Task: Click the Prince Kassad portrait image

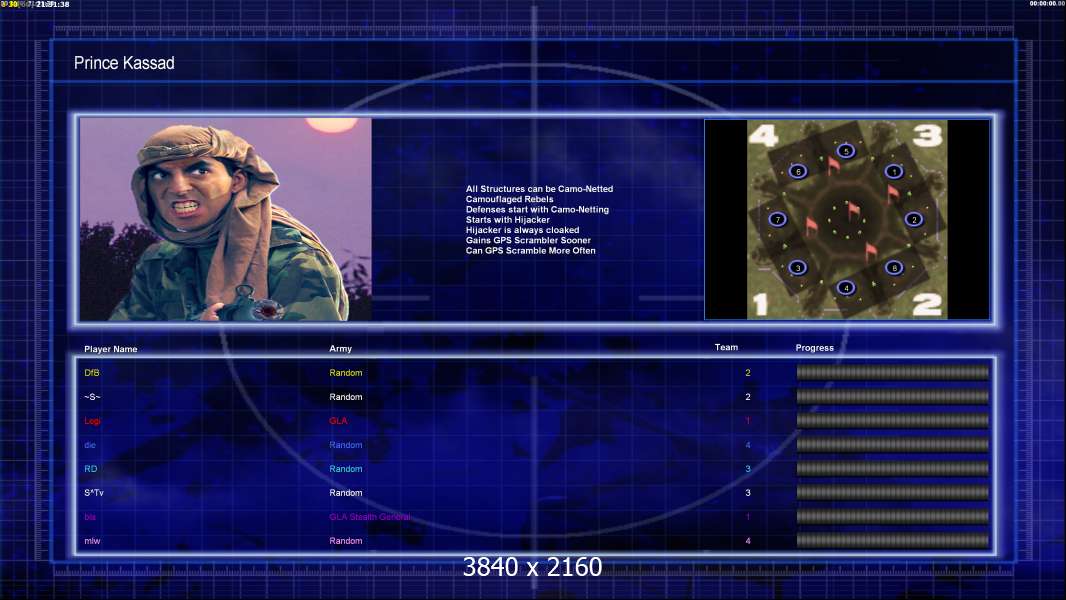Action: point(226,219)
